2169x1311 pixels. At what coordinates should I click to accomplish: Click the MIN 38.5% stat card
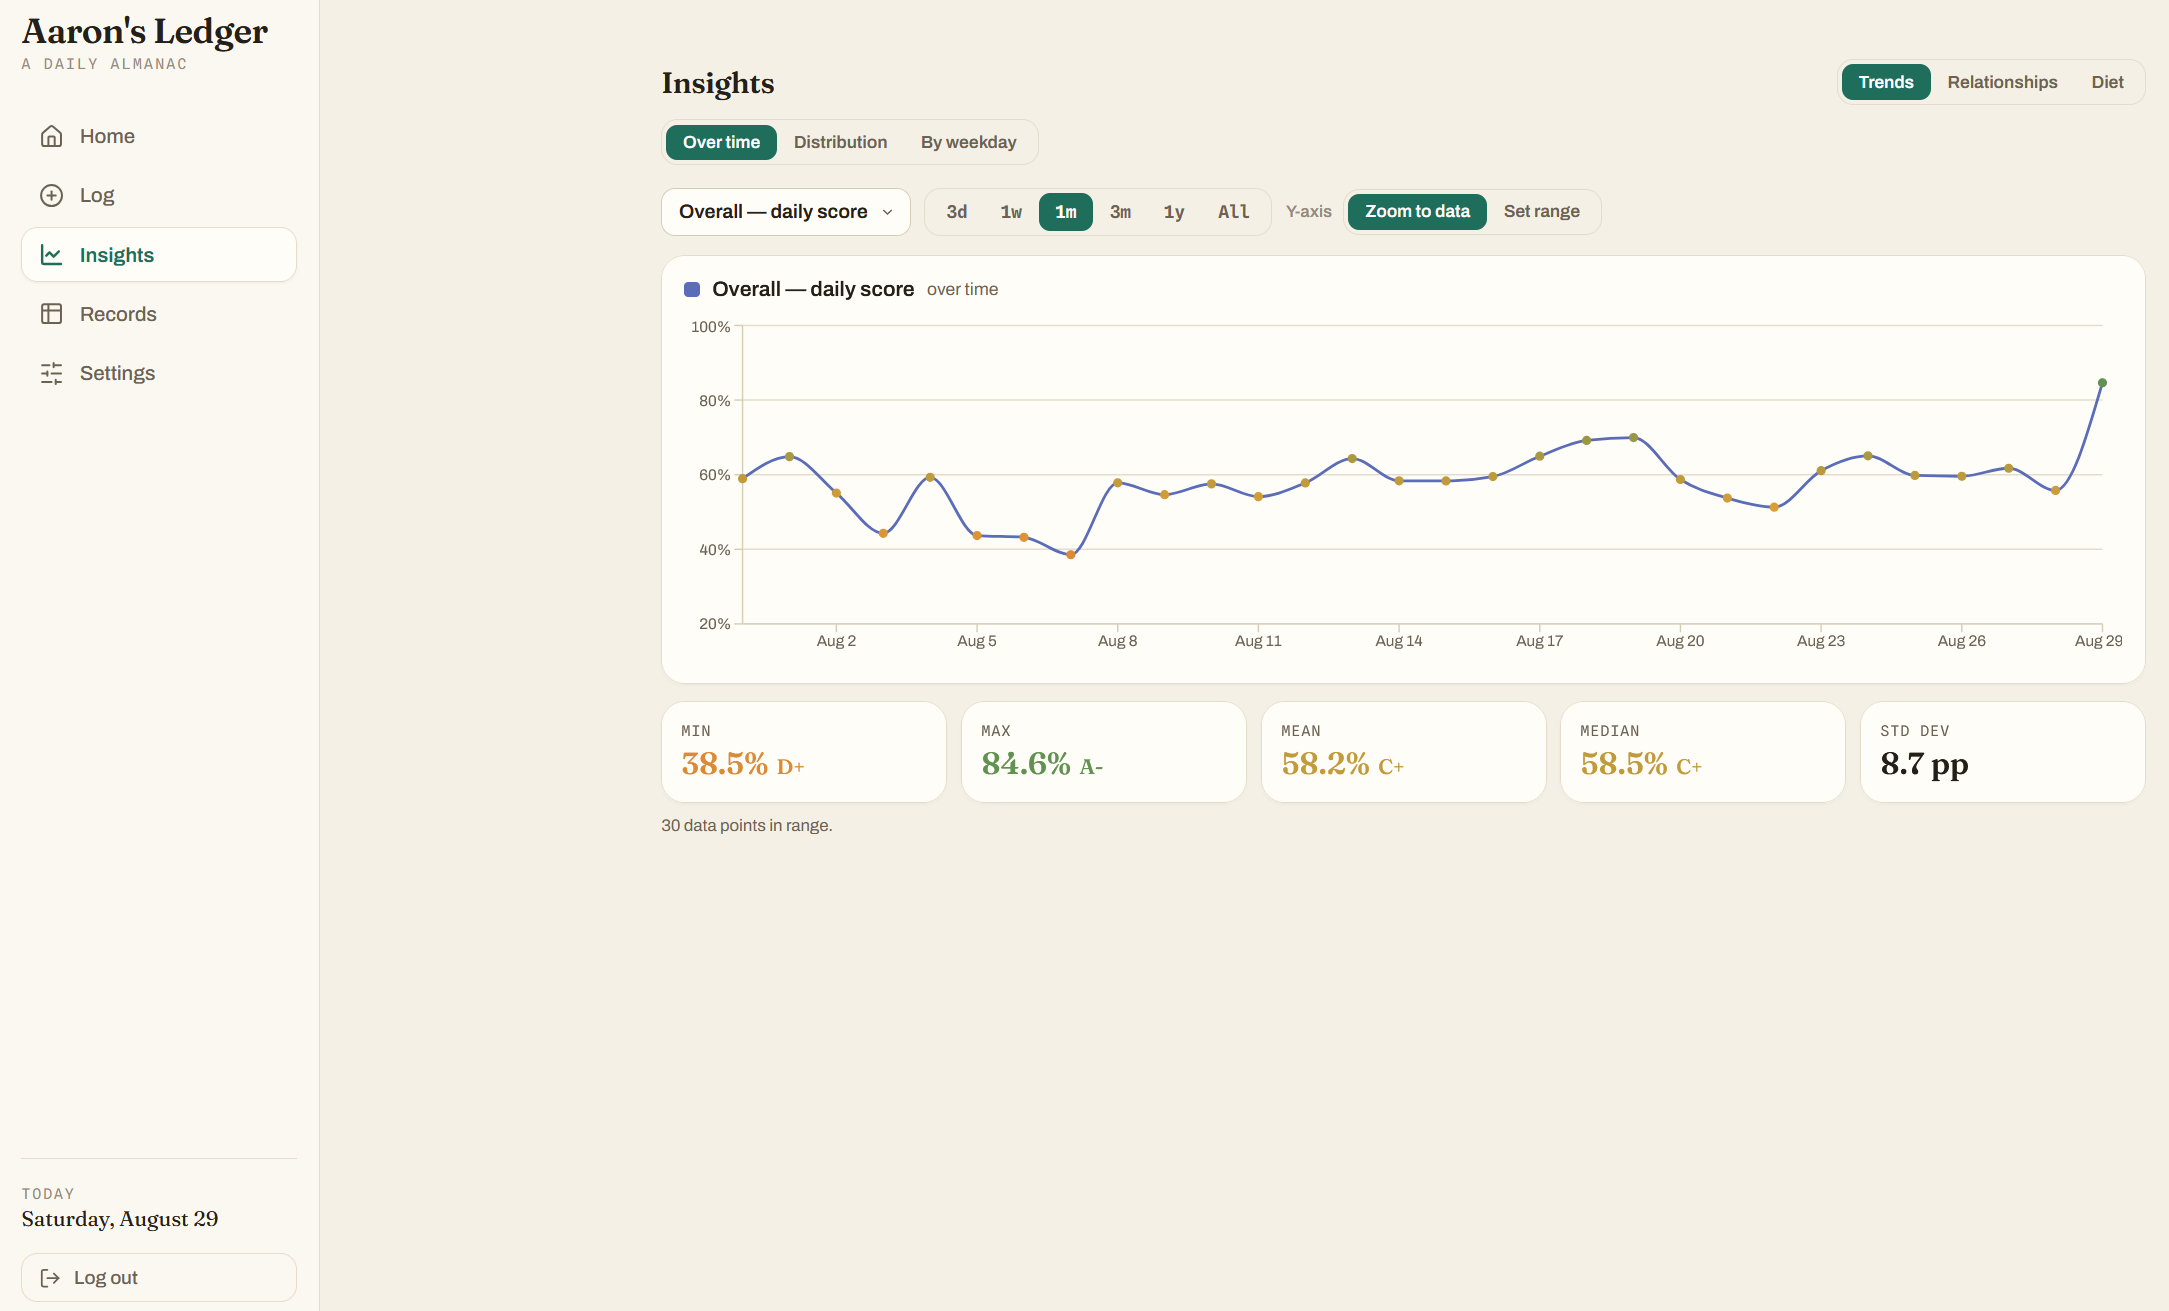(804, 752)
